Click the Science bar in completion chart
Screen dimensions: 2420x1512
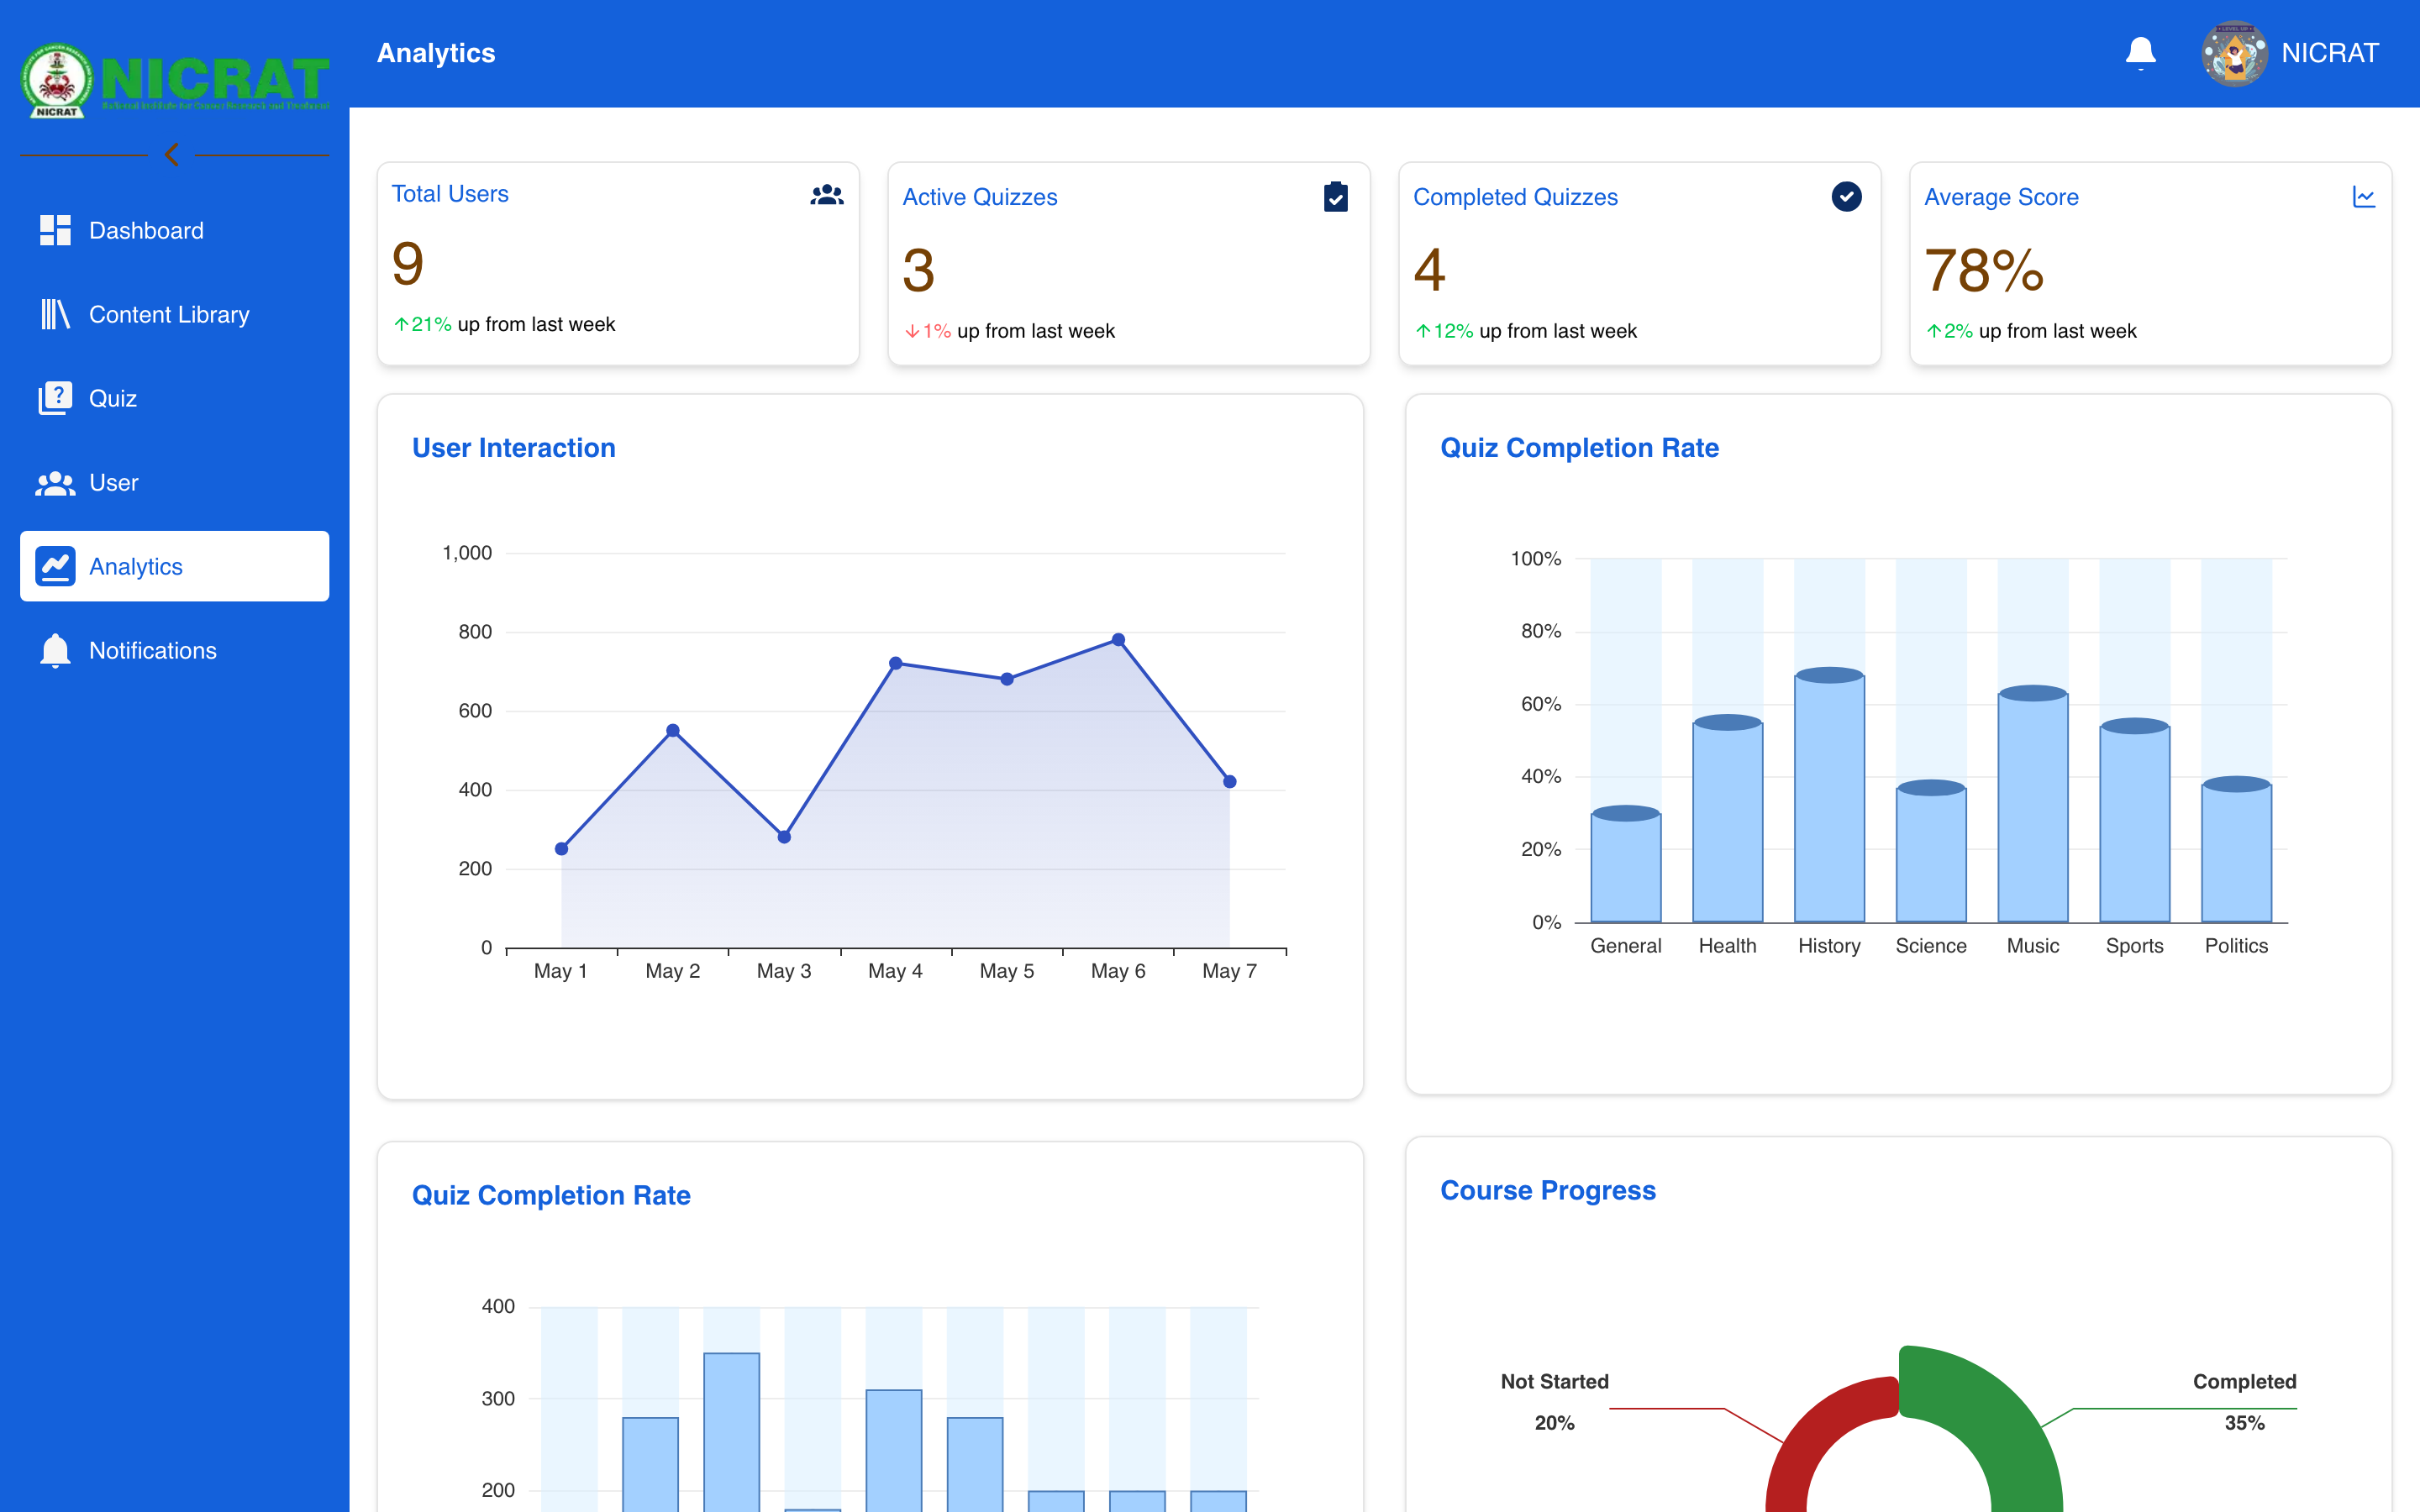1931,852
